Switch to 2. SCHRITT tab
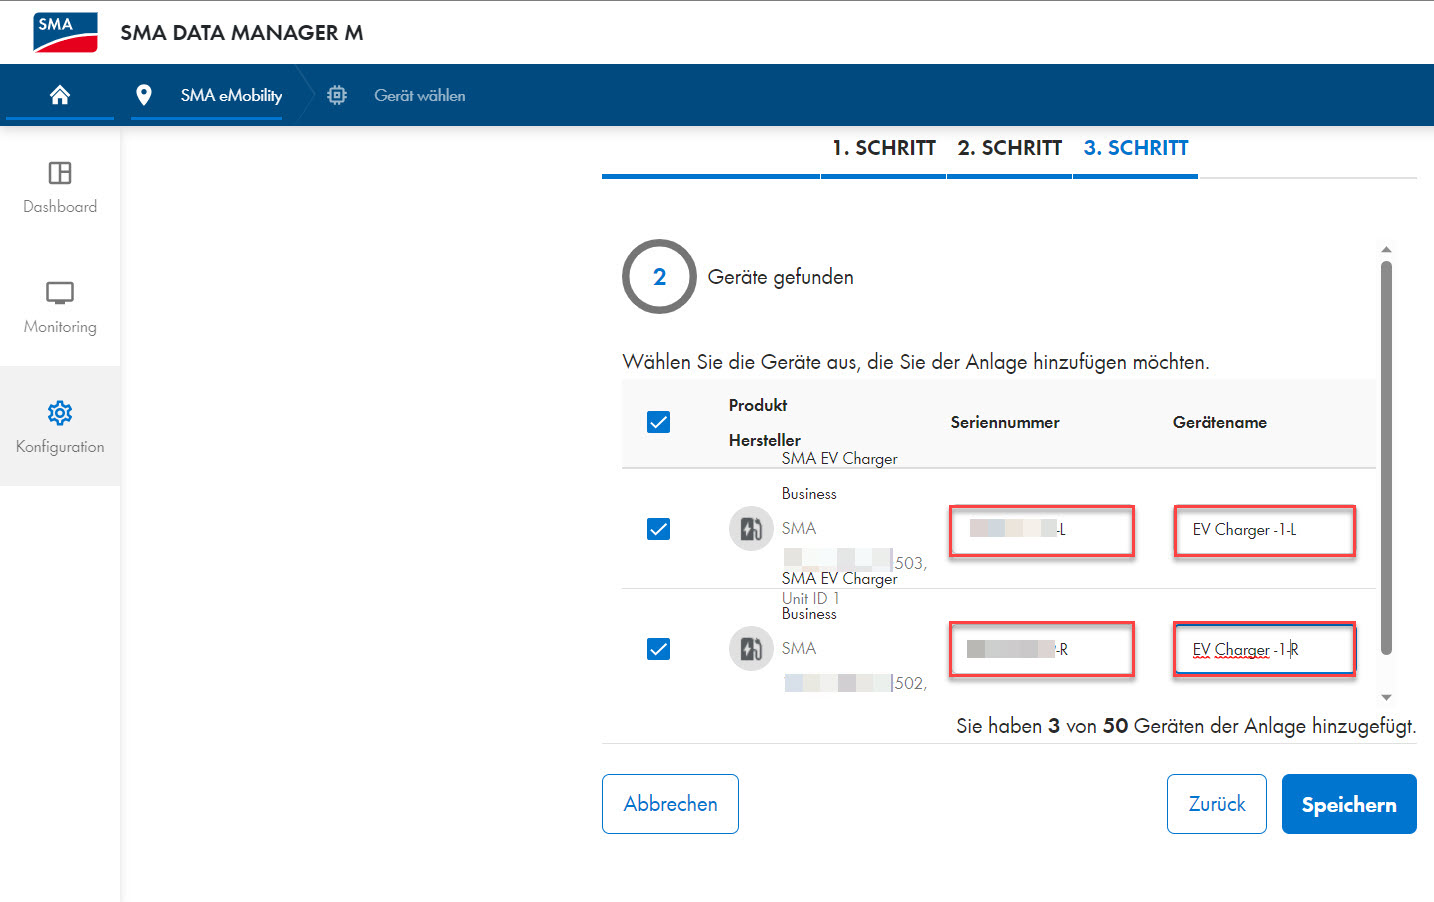Image resolution: width=1434 pixels, height=902 pixels. (x=1010, y=148)
